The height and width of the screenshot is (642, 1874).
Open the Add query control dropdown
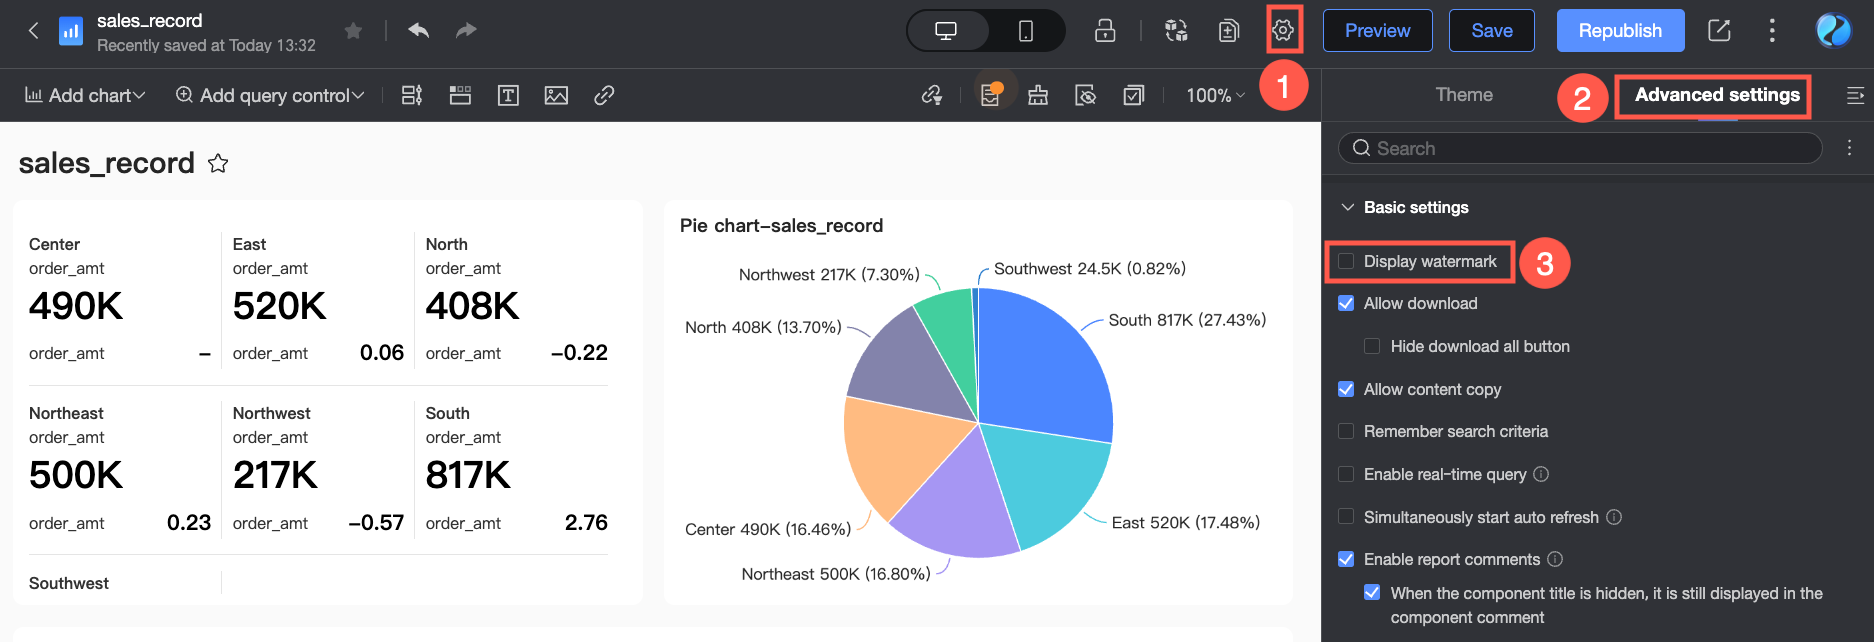270,95
